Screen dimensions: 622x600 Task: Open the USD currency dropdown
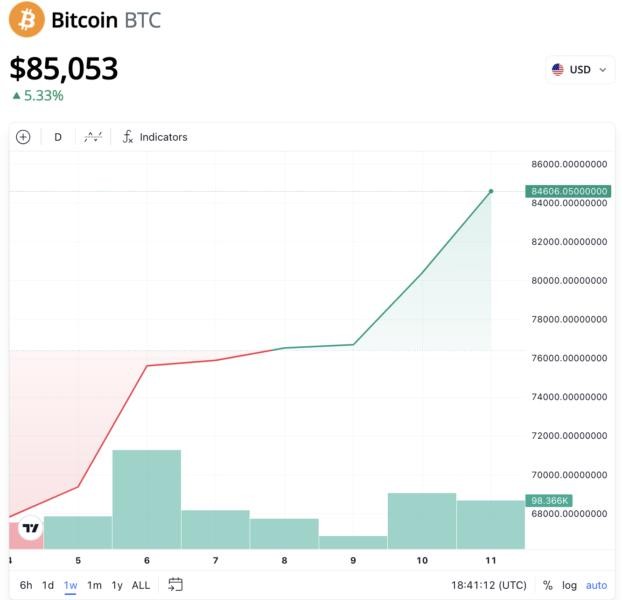point(580,70)
